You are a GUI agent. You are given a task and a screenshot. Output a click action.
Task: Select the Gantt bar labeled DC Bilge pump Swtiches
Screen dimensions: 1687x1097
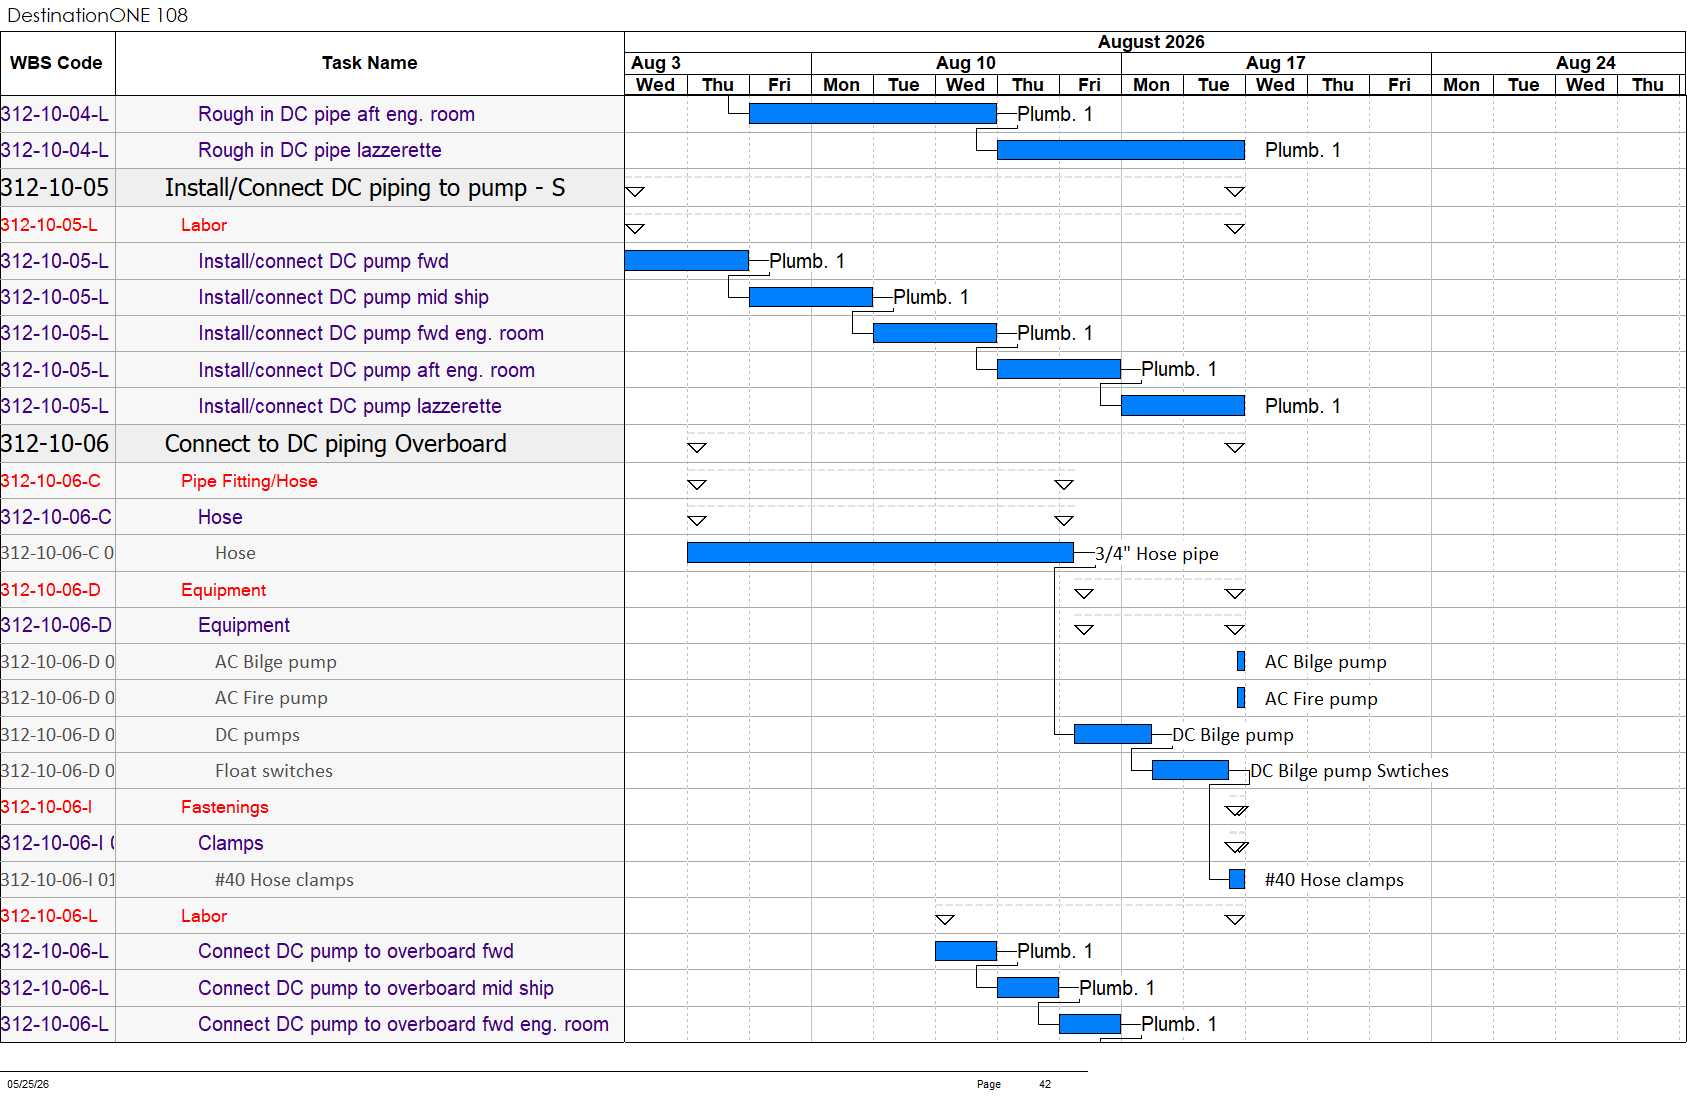(1190, 770)
